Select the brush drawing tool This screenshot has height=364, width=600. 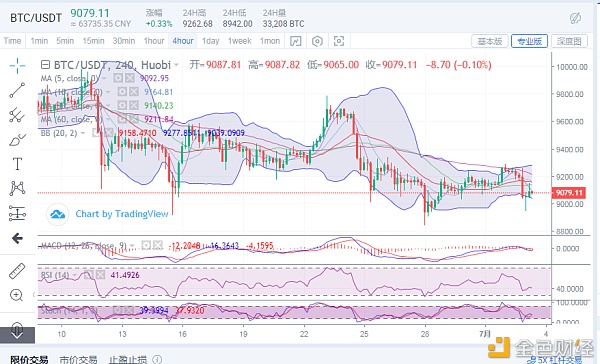[x=17, y=140]
